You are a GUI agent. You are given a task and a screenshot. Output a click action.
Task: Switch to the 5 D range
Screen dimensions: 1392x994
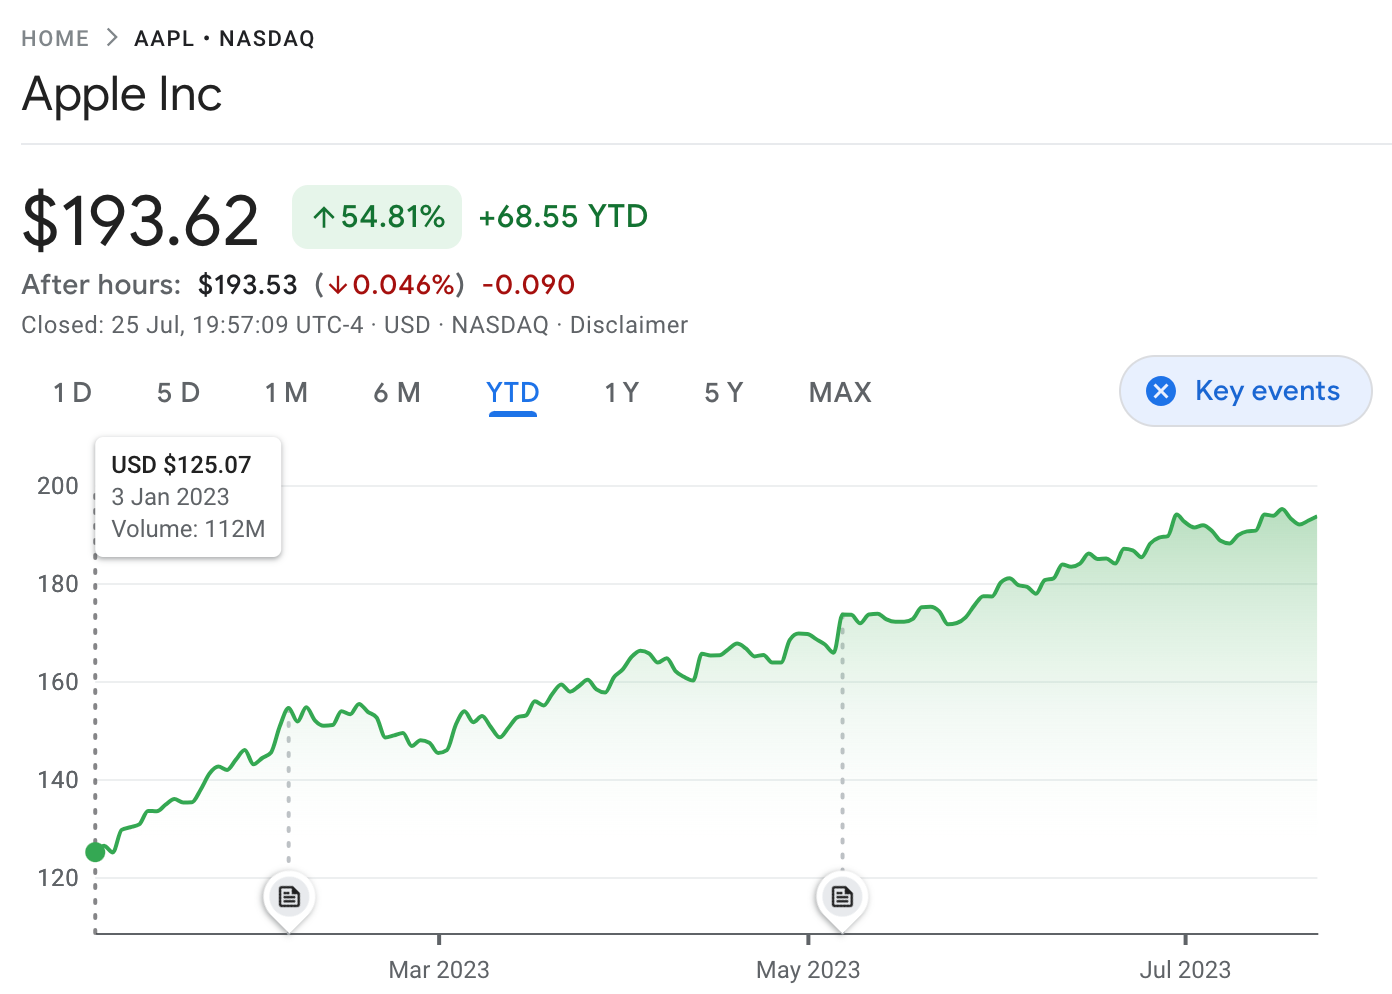(178, 393)
